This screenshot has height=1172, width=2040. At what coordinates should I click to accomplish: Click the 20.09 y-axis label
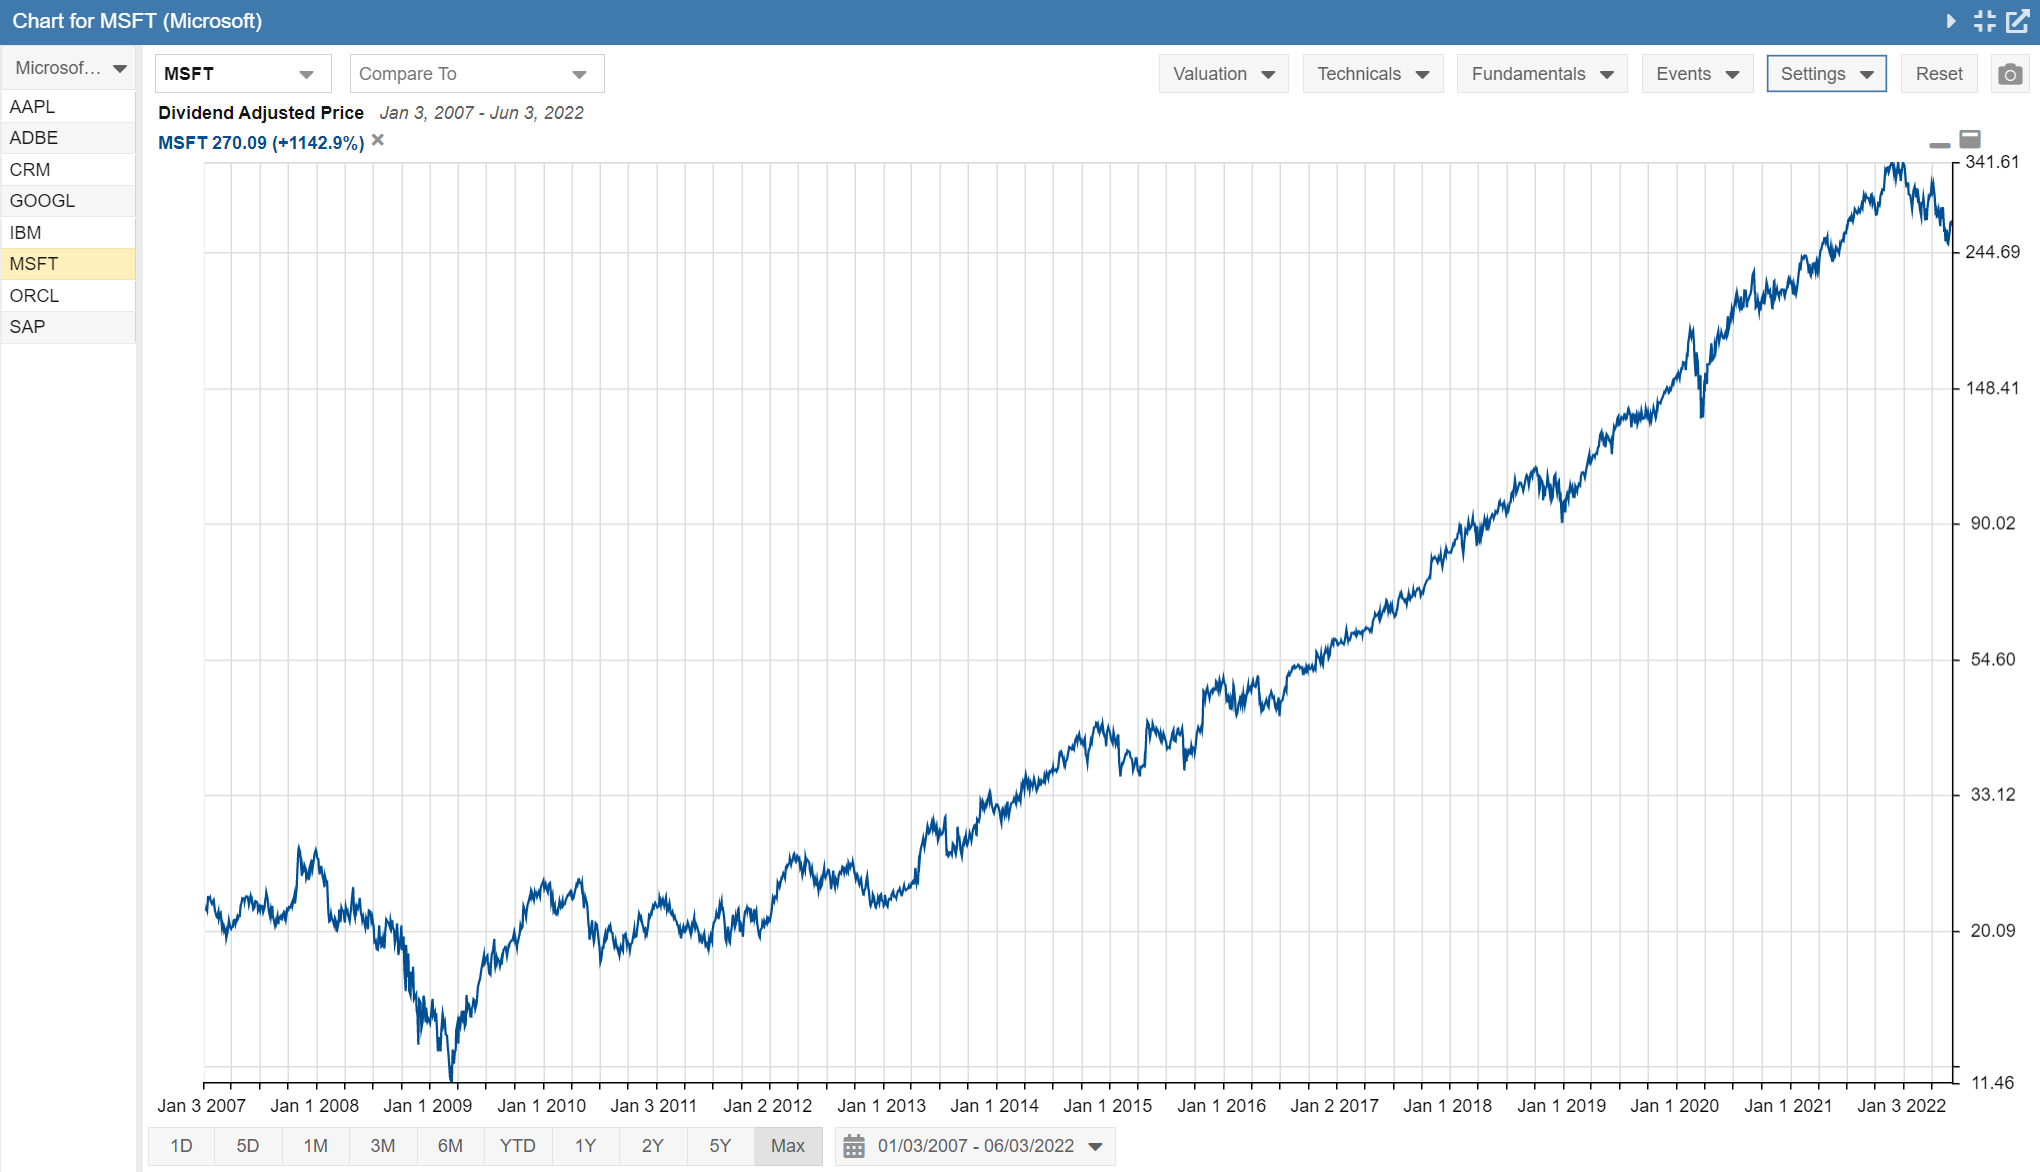pos(1992,931)
